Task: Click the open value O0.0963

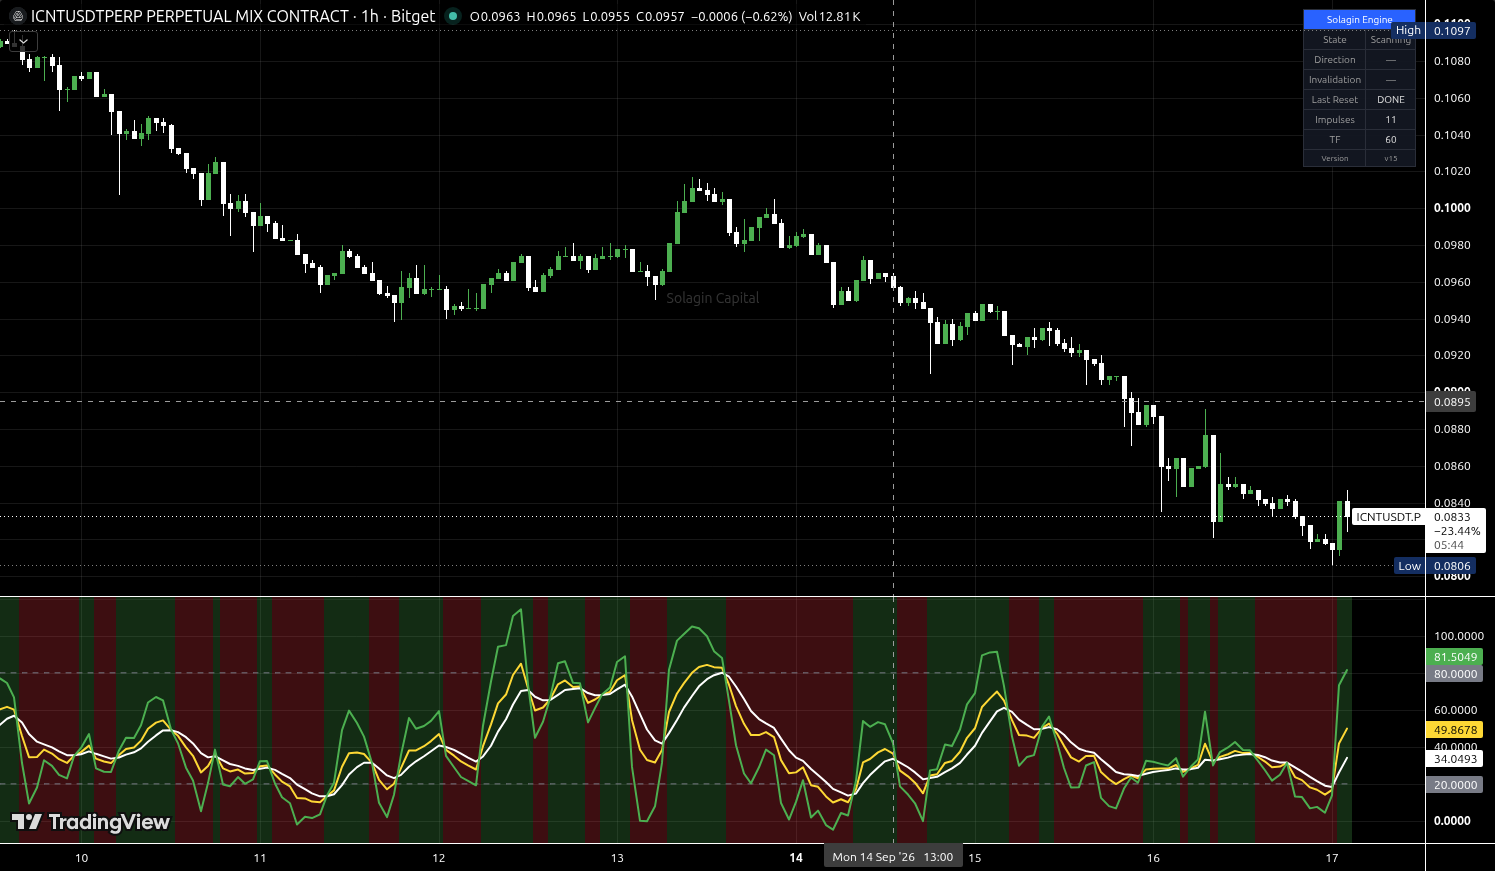Action: coord(495,17)
